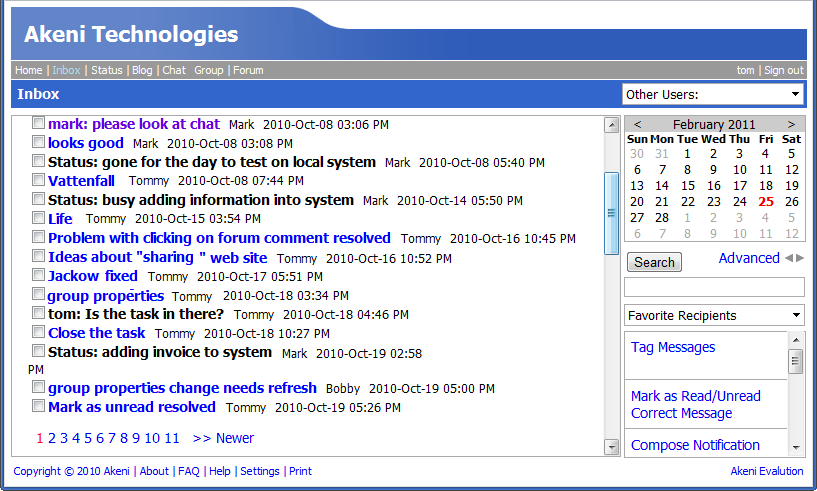Click message list scroll up arrow

point(612,125)
